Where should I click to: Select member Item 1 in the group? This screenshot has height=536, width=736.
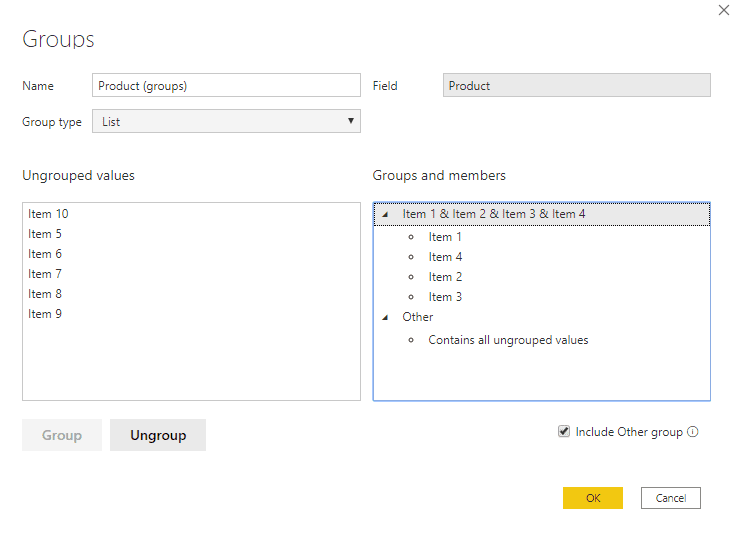445,237
